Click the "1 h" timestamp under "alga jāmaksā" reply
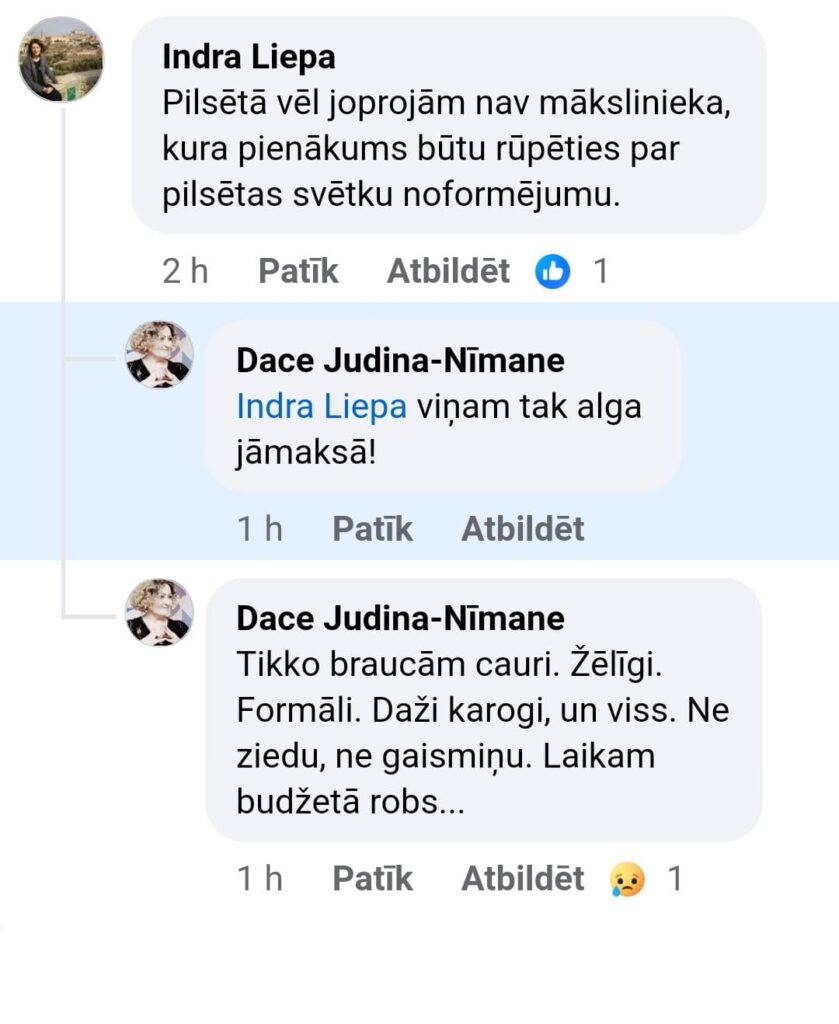839x1024 pixels. click(260, 529)
